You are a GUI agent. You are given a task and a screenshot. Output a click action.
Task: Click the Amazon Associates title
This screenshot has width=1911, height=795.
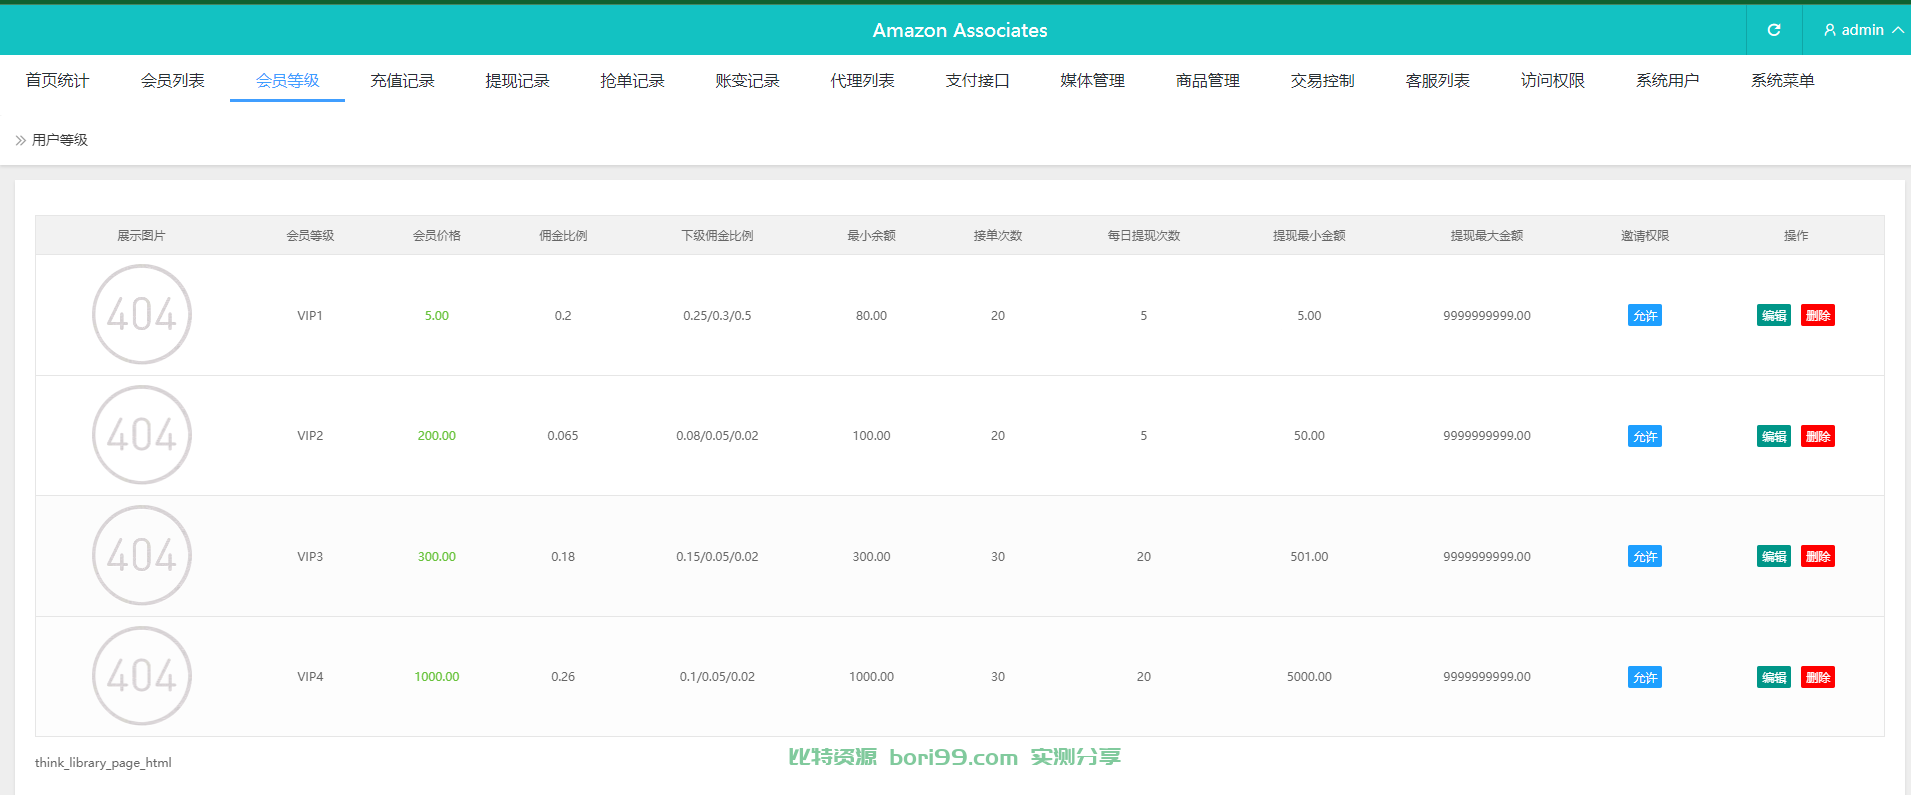click(960, 30)
